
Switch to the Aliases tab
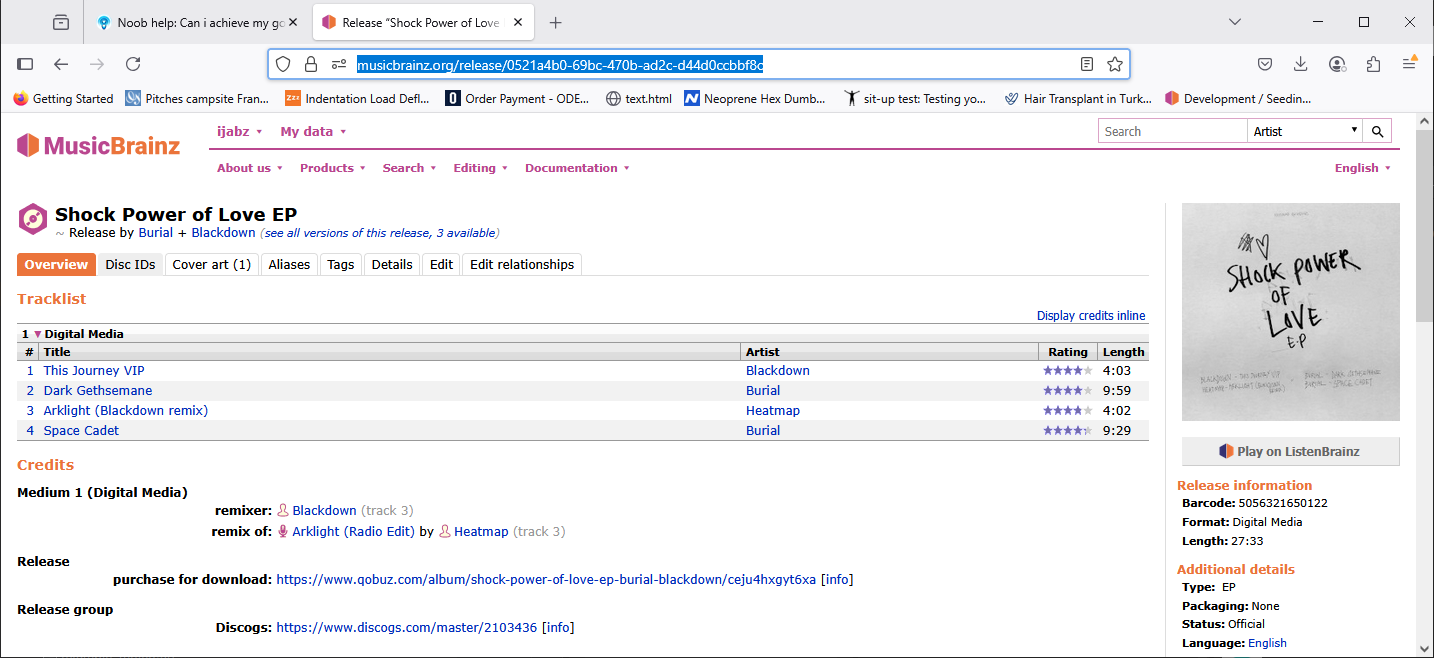pos(289,264)
